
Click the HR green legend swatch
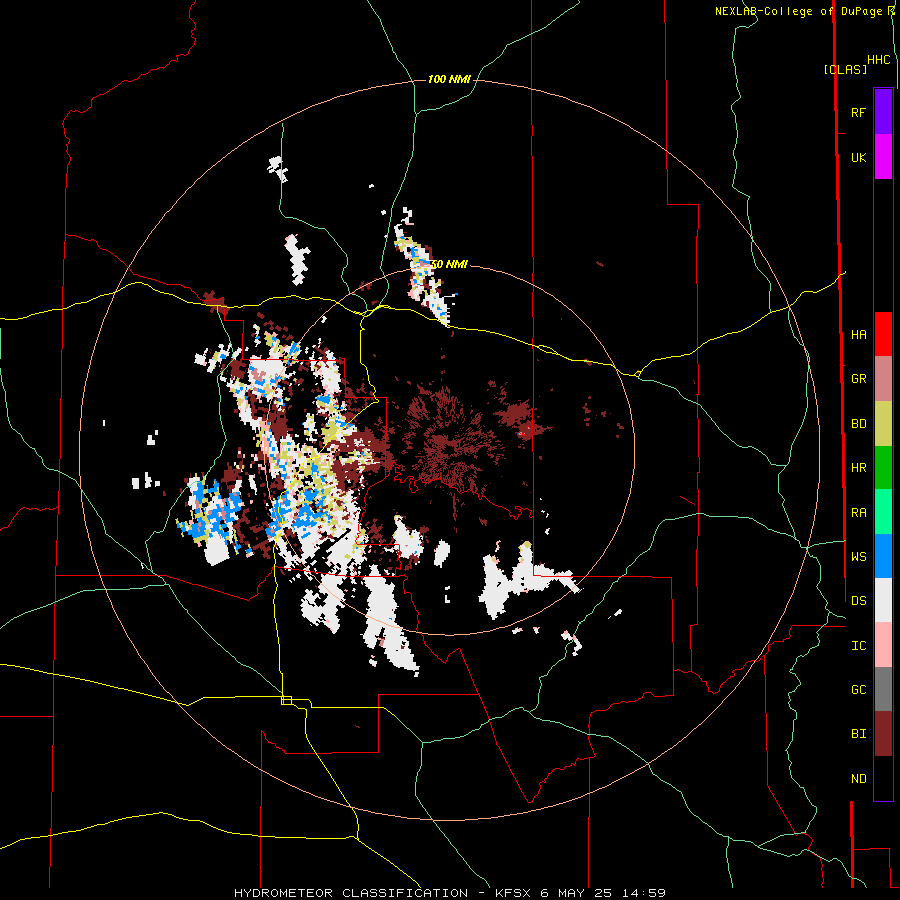[x=883, y=467]
